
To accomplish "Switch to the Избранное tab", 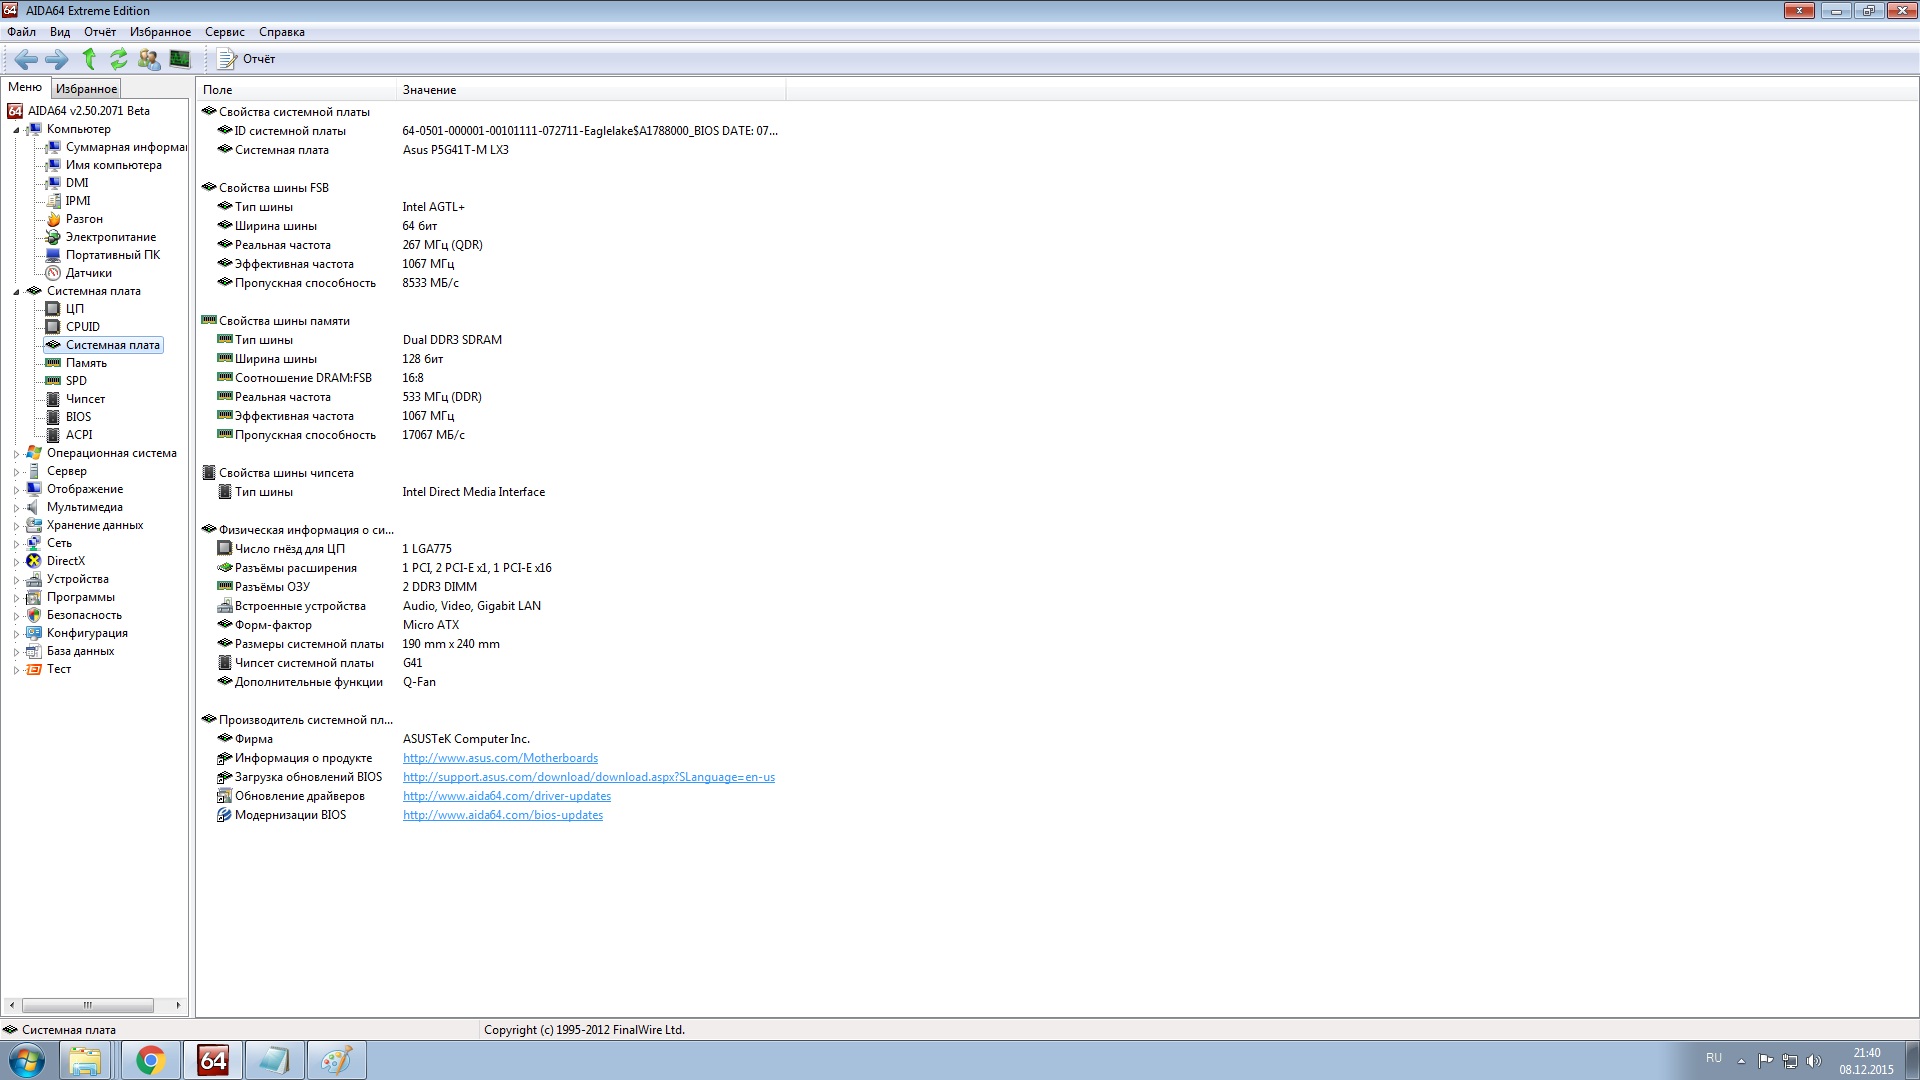I will coord(86,89).
